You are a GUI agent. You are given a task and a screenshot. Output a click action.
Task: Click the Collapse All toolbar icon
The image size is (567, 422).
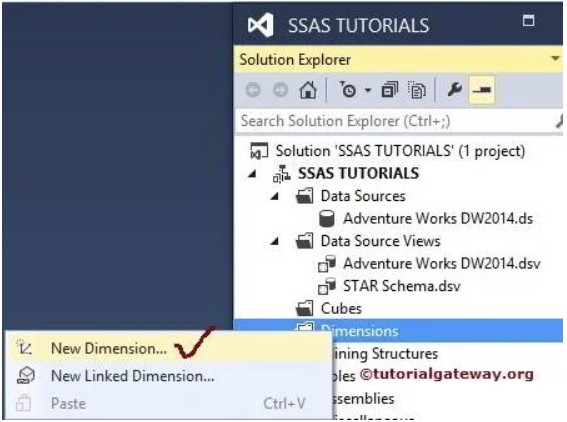click(389, 90)
